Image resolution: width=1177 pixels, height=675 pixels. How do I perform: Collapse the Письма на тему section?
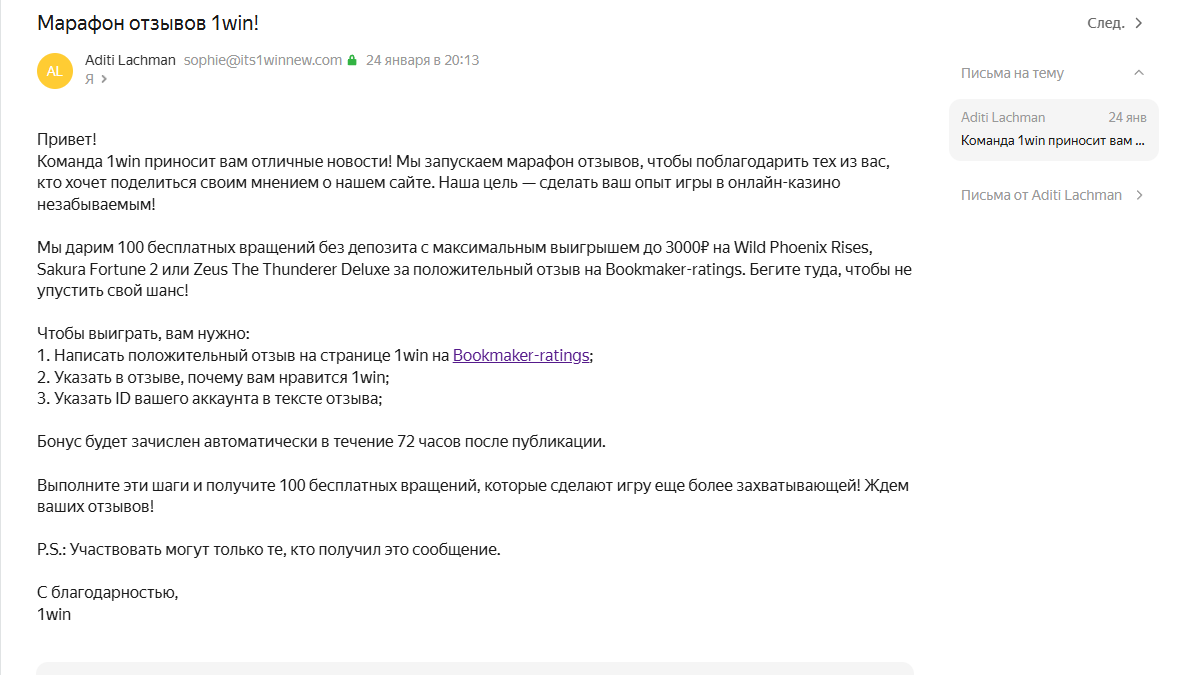pyautogui.click(x=1138, y=73)
